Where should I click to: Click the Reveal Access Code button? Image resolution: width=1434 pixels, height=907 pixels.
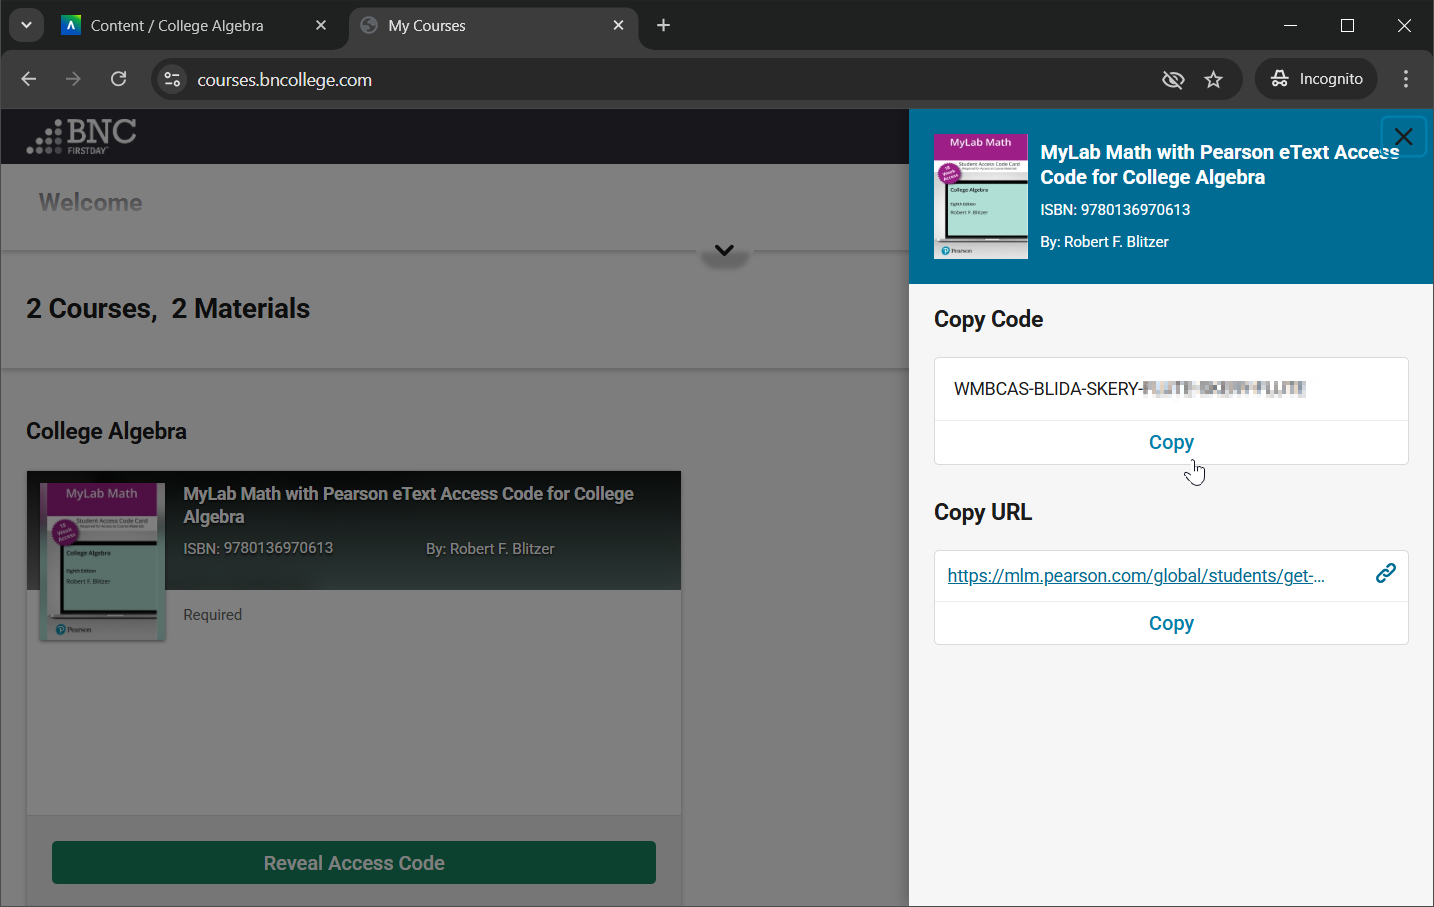tap(354, 863)
